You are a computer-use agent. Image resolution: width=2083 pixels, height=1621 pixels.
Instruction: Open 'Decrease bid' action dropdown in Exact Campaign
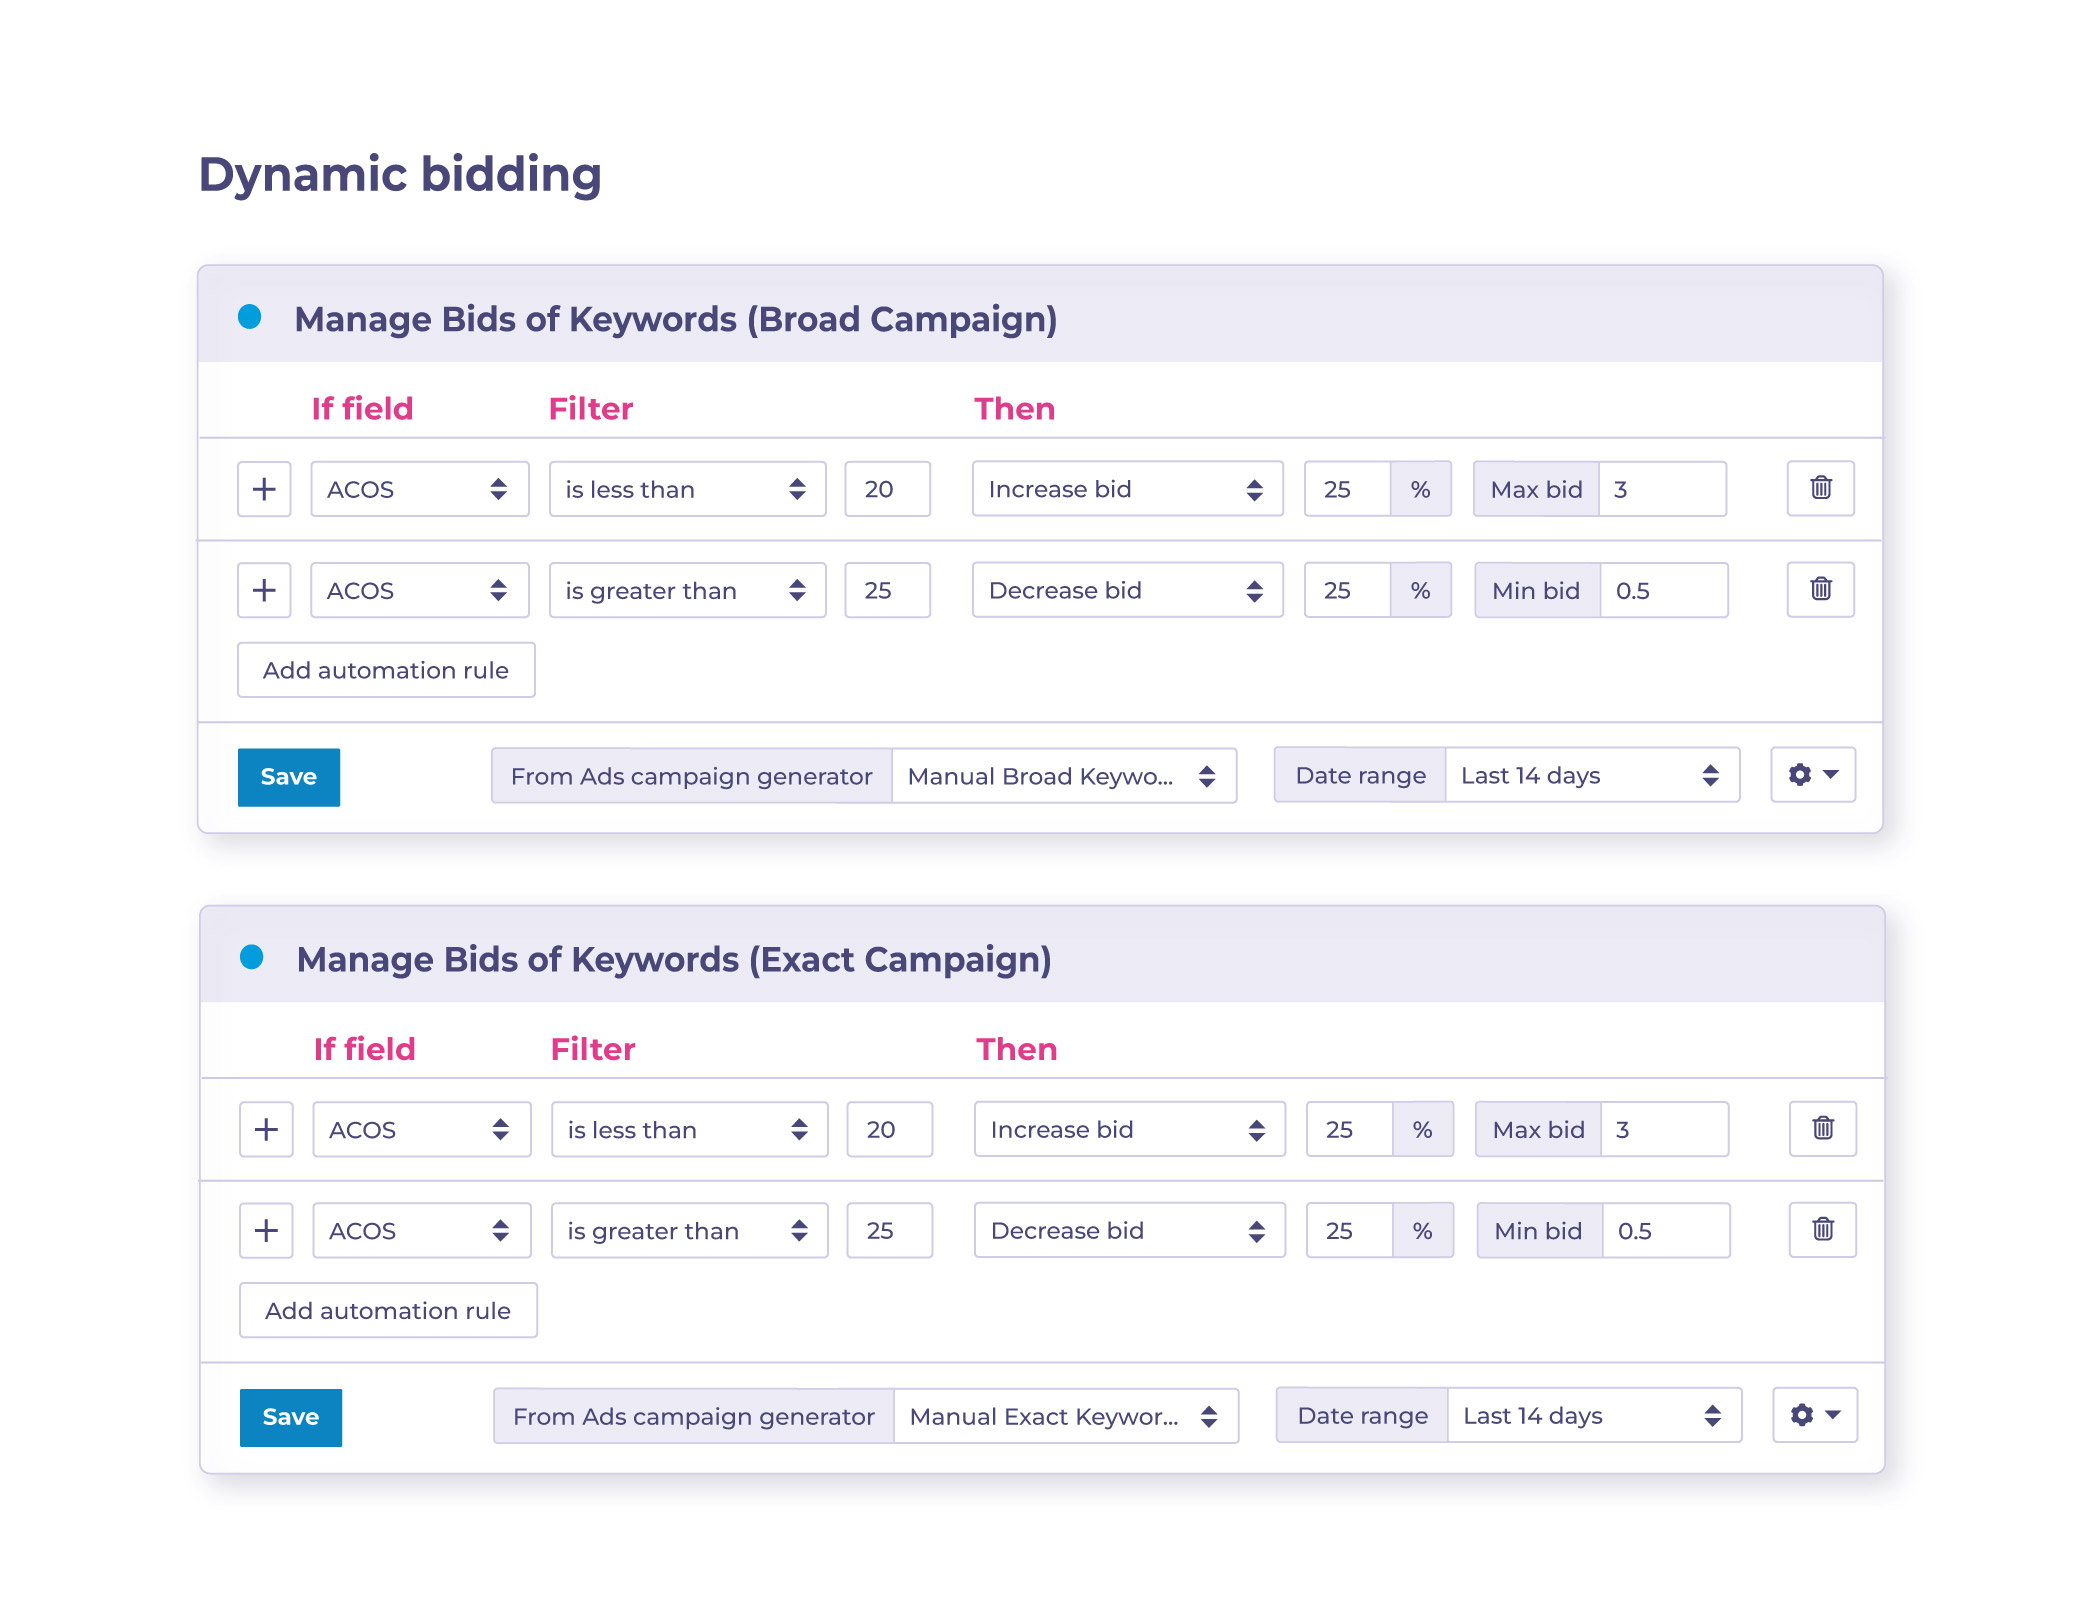[1130, 1230]
